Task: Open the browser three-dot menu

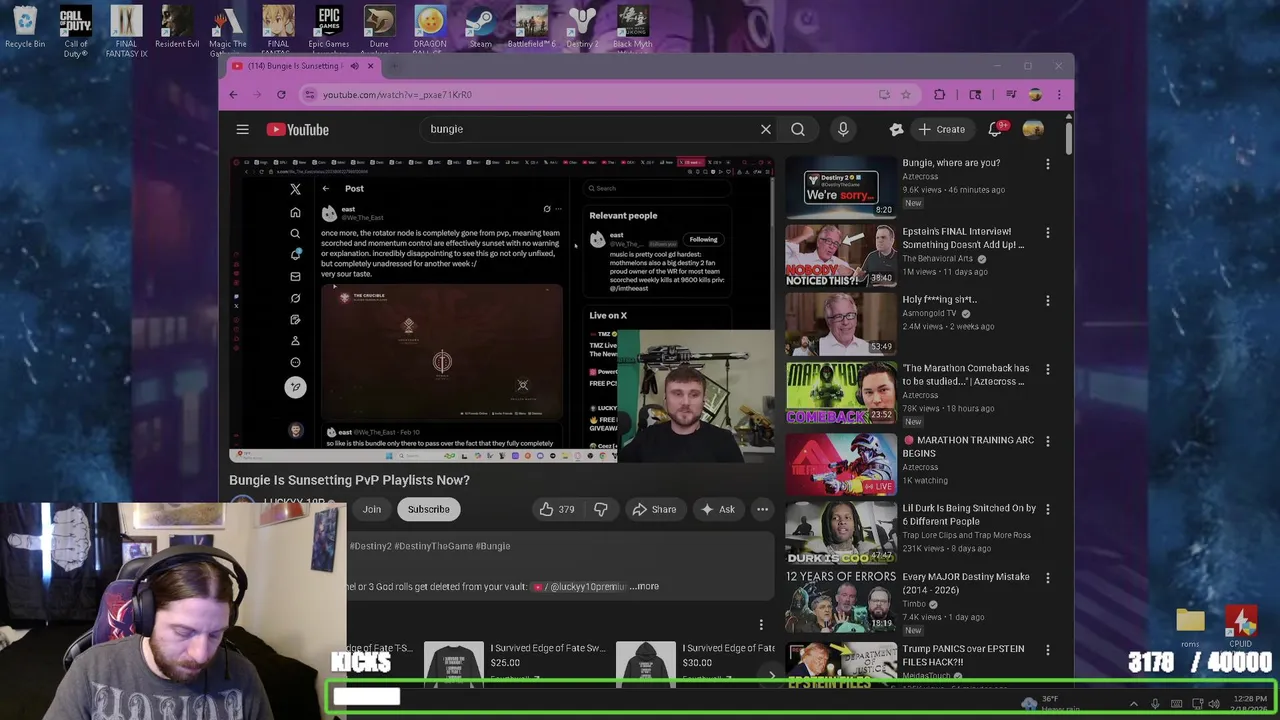Action: click(1059, 94)
